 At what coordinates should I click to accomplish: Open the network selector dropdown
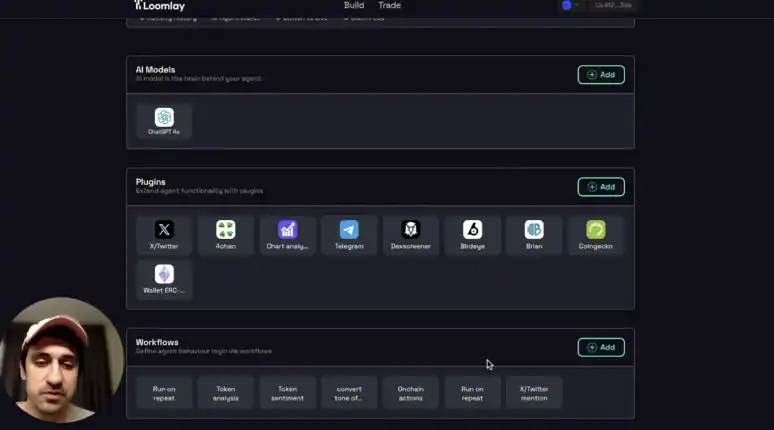tap(570, 5)
